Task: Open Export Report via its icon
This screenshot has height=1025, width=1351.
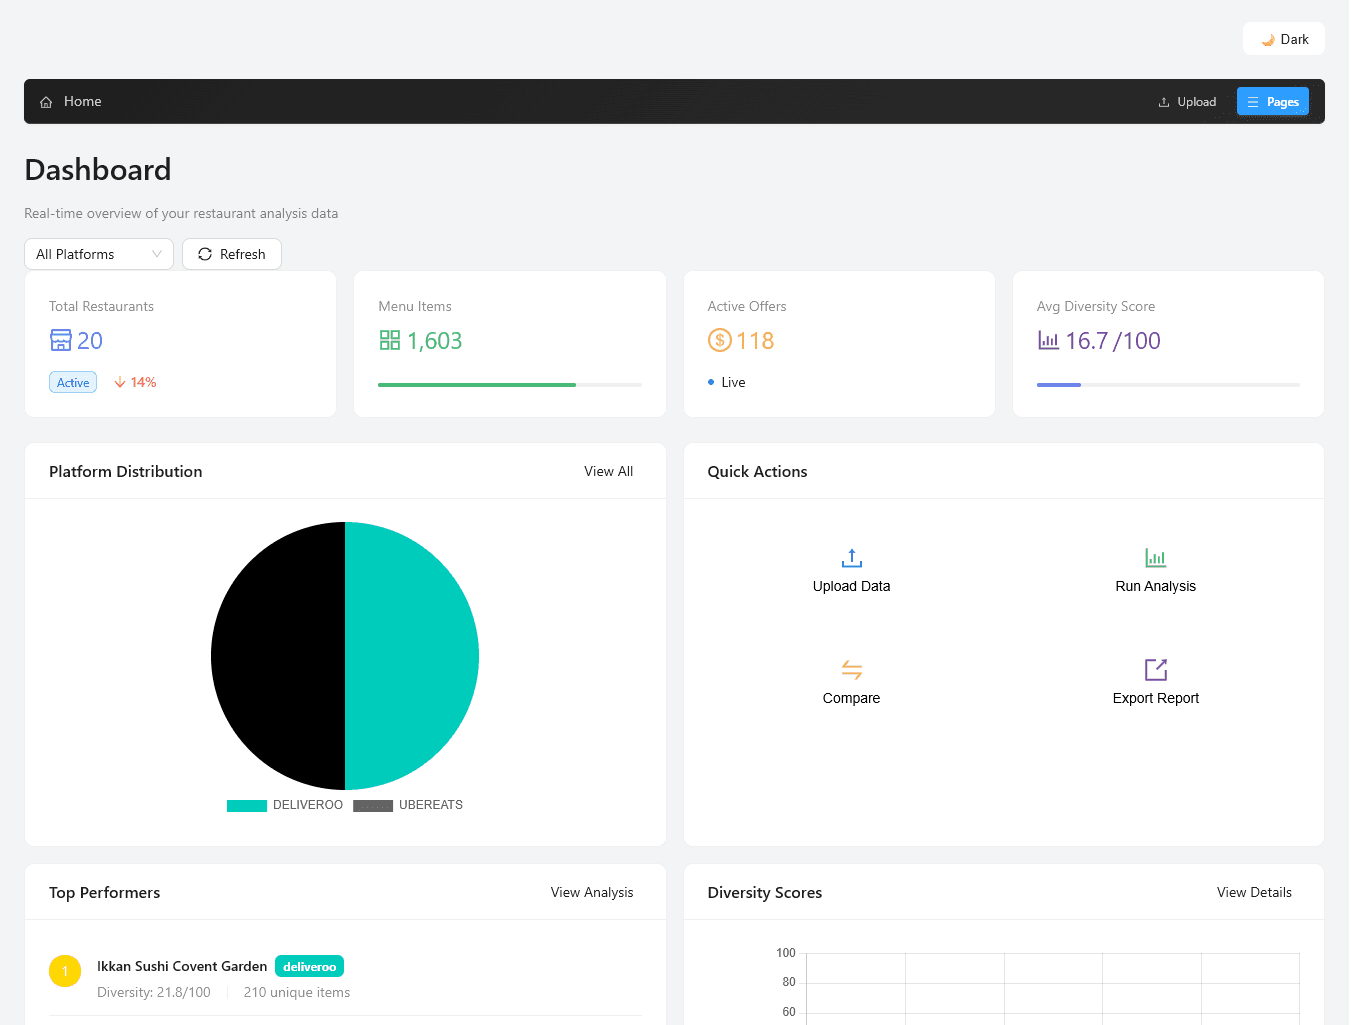Action: tap(1155, 670)
